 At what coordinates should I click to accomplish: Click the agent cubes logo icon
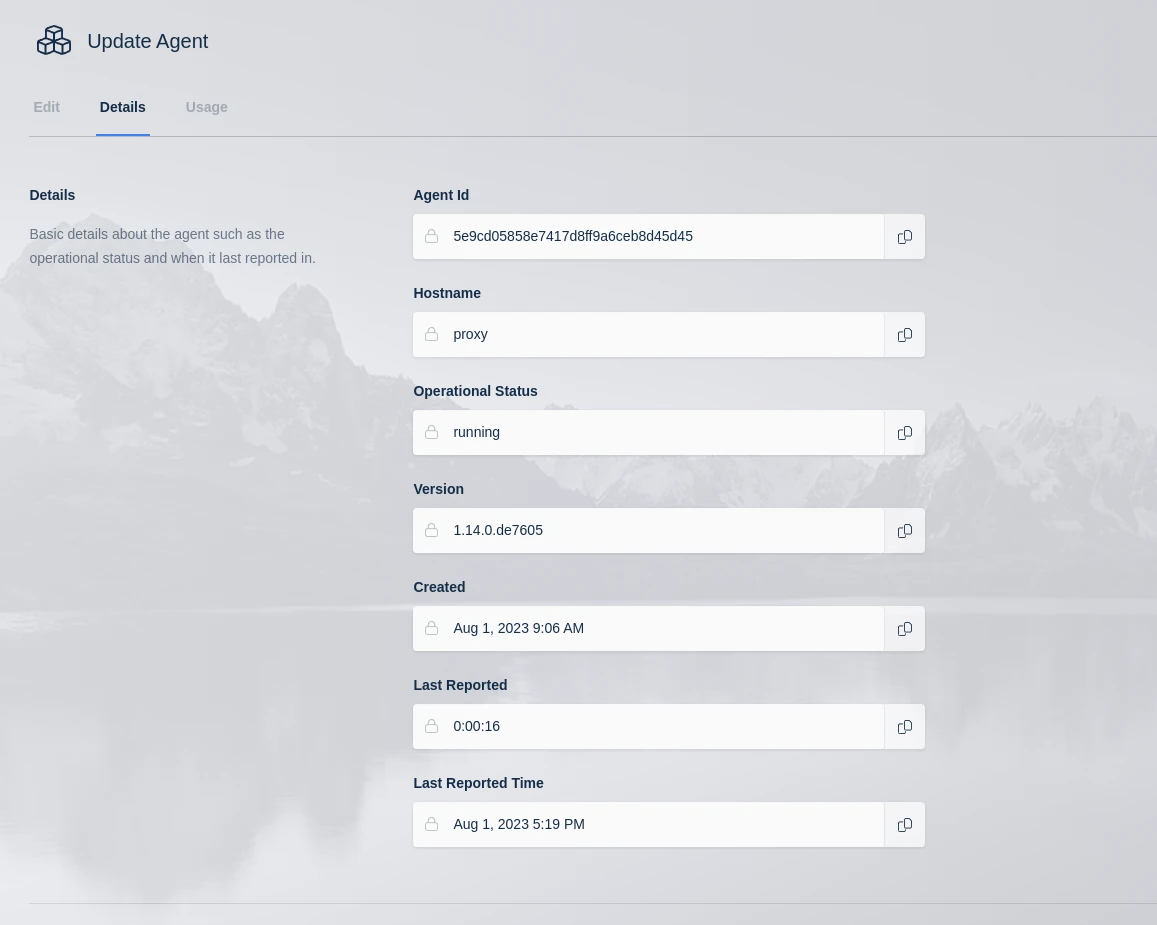[54, 40]
